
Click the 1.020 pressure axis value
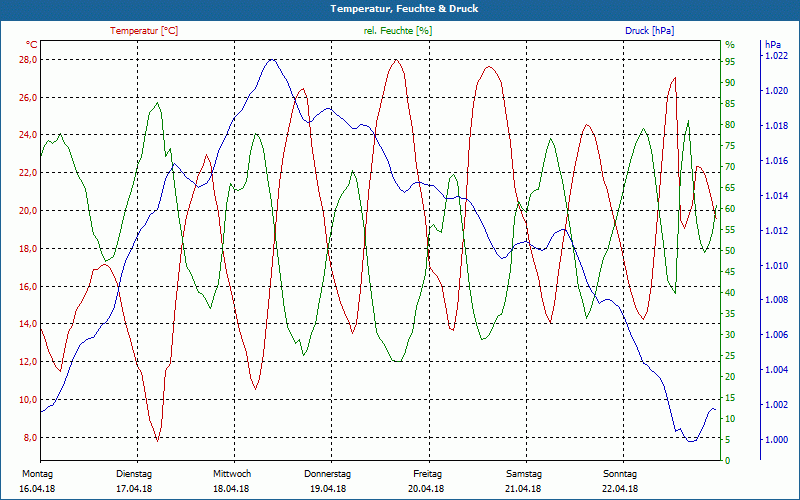(x=777, y=91)
